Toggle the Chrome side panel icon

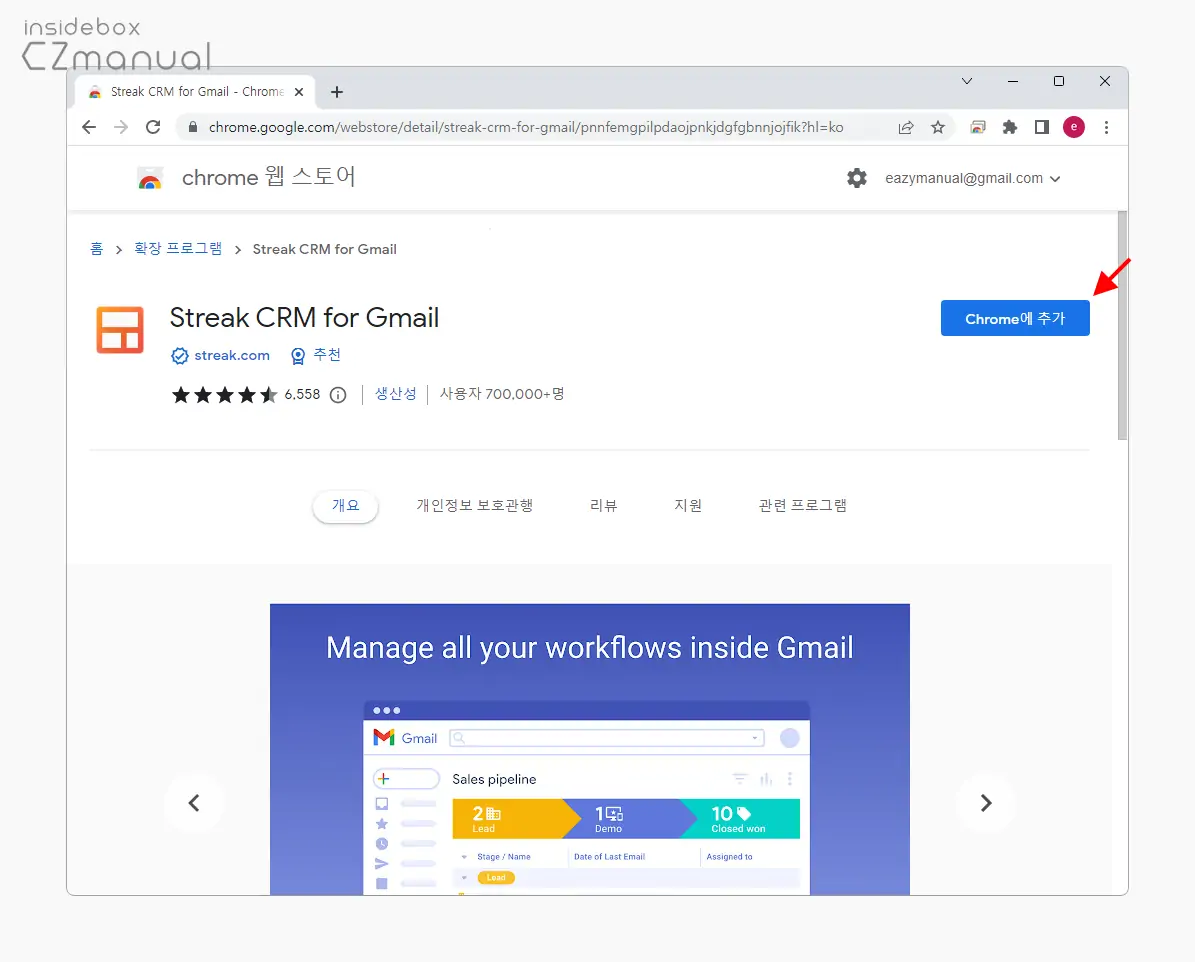1042,127
